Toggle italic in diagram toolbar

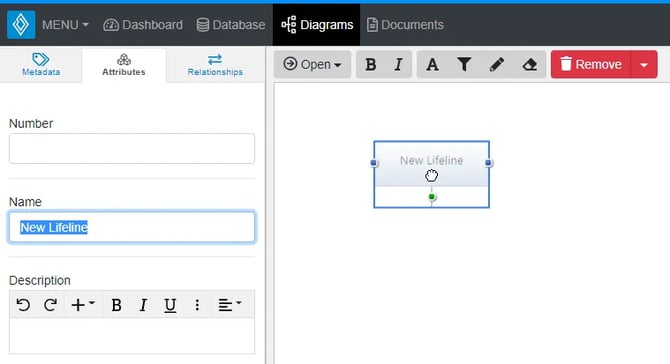[x=398, y=65]
